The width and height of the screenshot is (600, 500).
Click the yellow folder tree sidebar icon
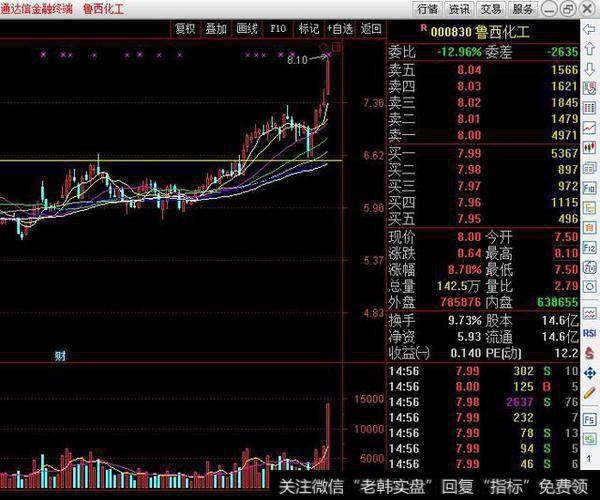589,208
